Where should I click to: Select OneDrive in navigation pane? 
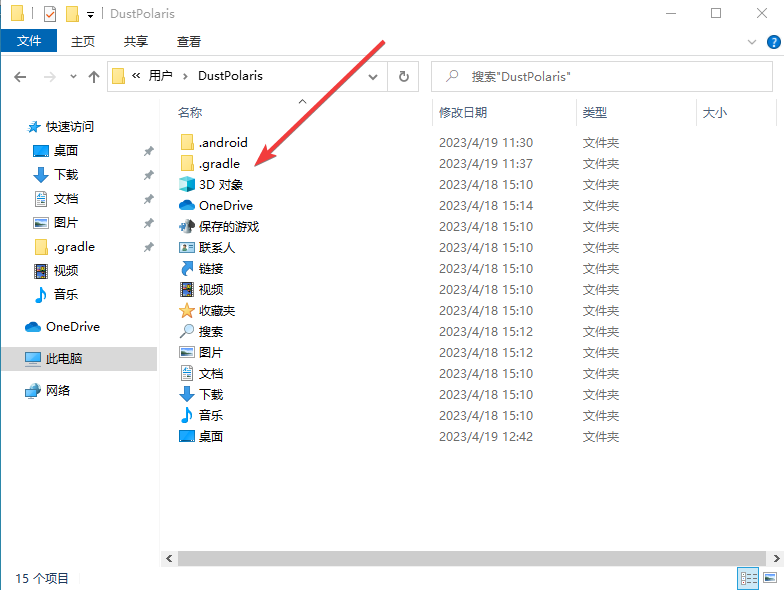(72, 326)
